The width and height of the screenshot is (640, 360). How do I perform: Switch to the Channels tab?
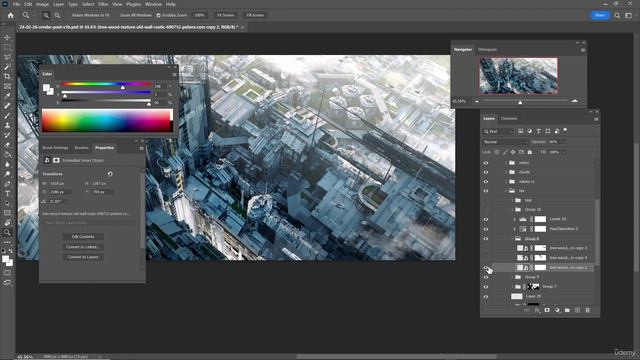(509, 119)
